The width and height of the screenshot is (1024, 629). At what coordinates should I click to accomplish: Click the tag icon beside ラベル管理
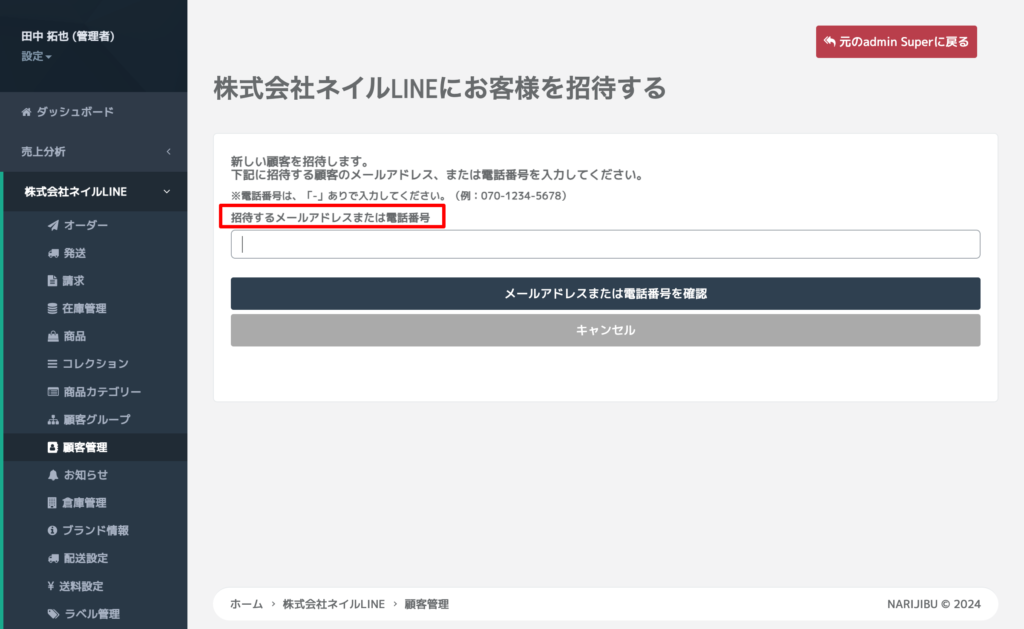pos(53,614)
